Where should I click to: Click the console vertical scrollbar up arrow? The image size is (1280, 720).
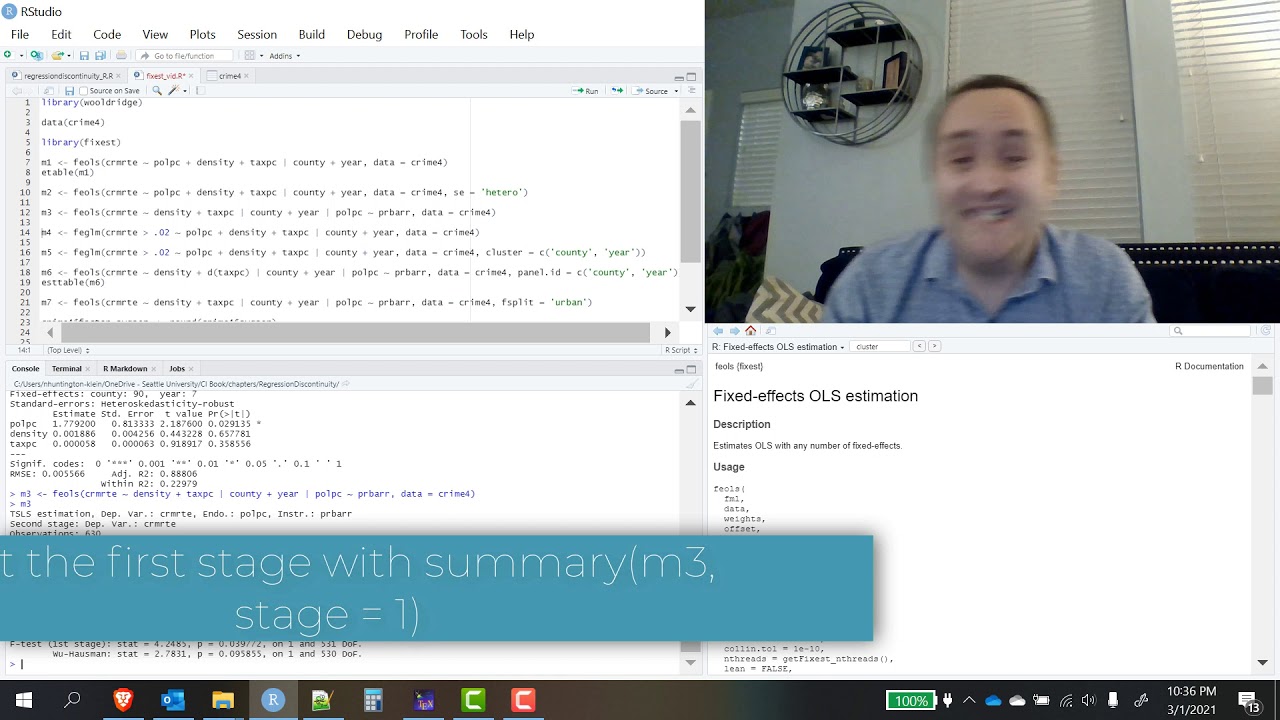(x=690, y=403)
